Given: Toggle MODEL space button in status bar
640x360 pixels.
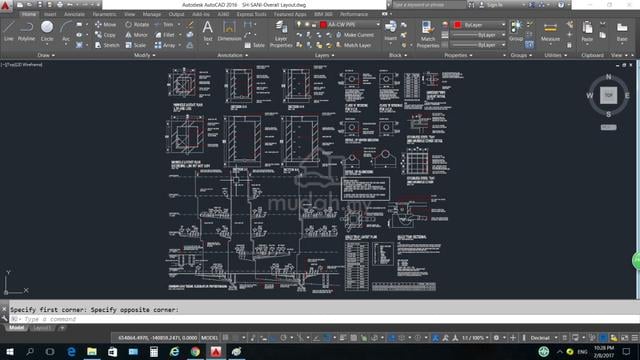Looking at the screenshot, I should (x=209, y=338).
